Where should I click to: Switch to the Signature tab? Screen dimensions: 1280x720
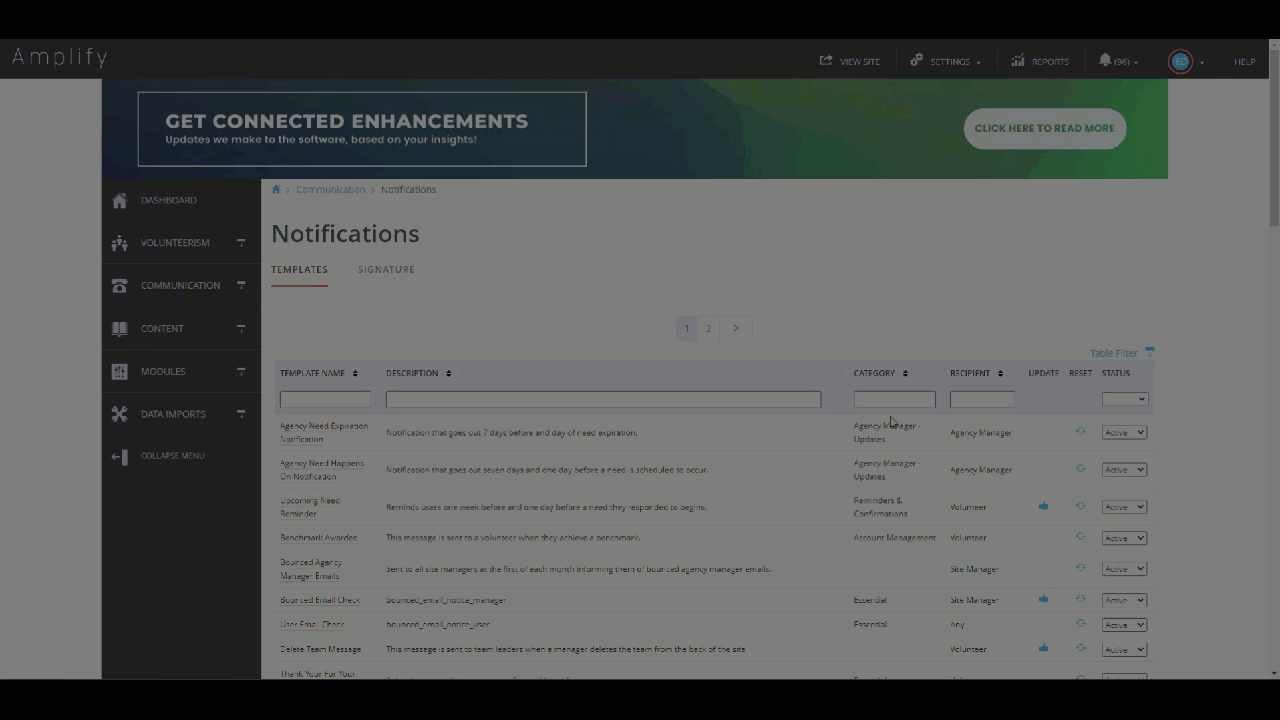tap(386, 270)
